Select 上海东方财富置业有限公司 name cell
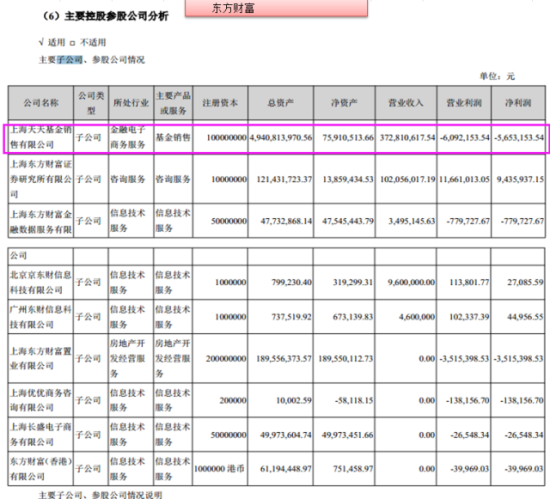 [41, 358]
